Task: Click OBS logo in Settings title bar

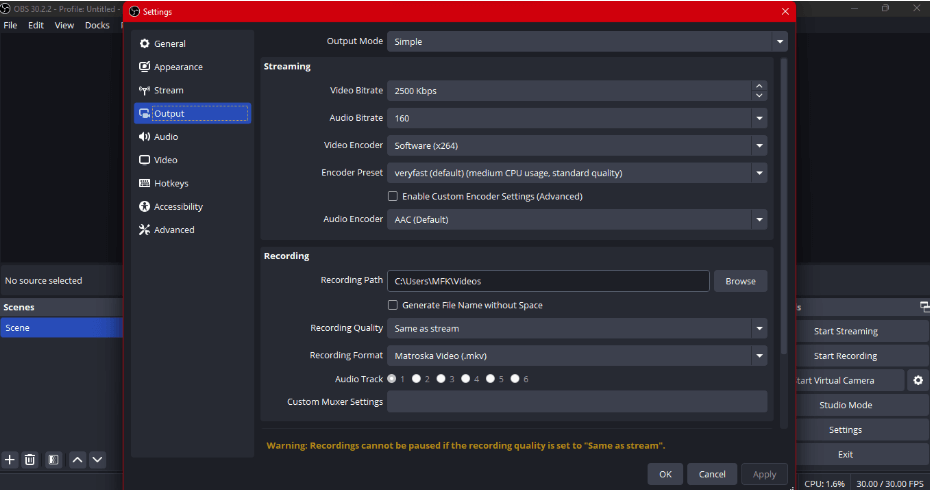Action: pyautogui.click(x=135, y=12)
